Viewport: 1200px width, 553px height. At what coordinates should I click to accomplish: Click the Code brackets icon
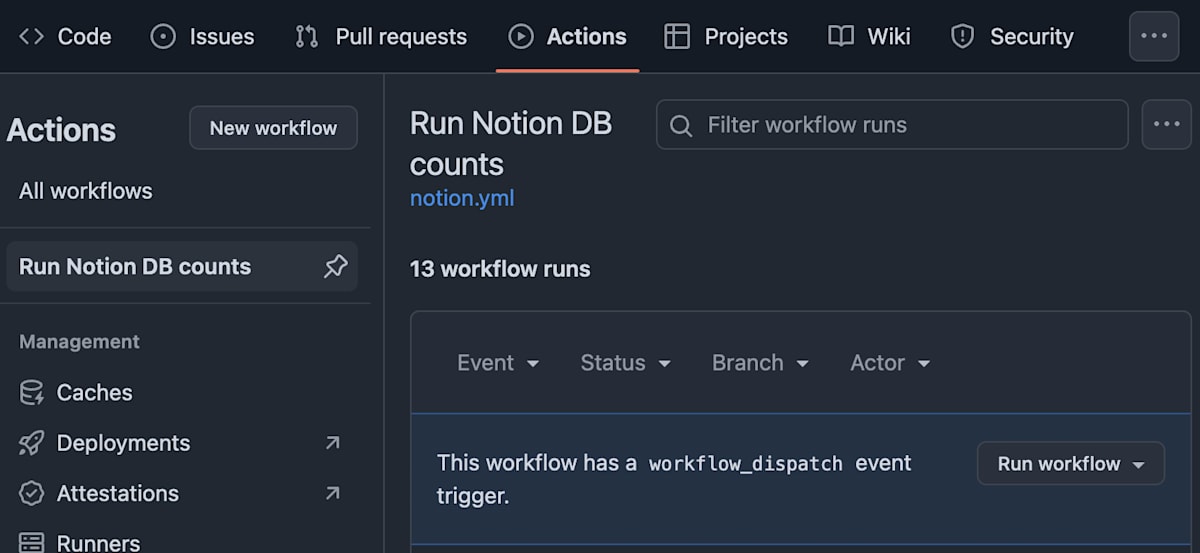tap(32, 37)
